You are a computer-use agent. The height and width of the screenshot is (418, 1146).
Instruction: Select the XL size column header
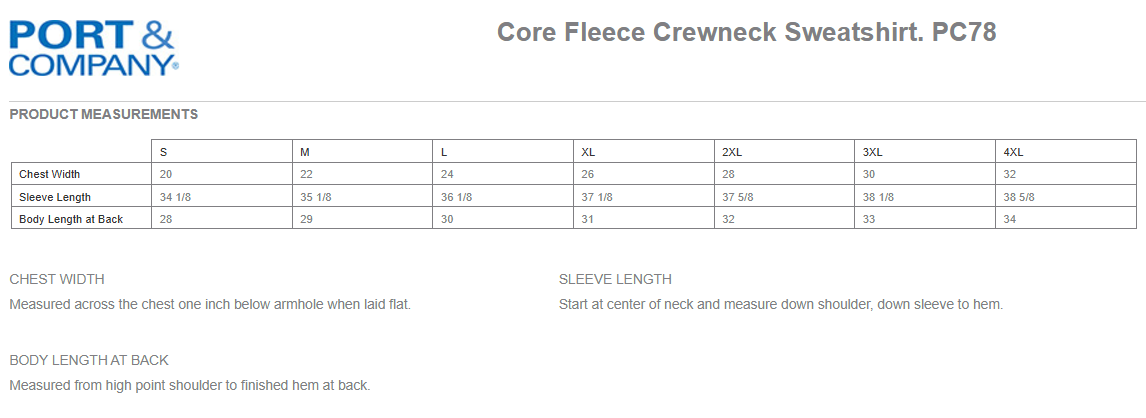(x=588, y=152)
